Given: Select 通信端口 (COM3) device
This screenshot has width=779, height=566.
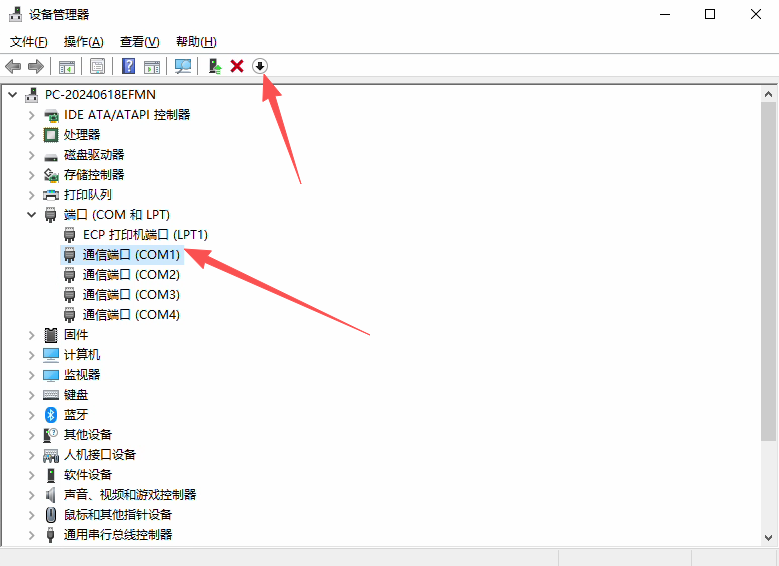Looking at the screenshot, I should coord(131,295).
